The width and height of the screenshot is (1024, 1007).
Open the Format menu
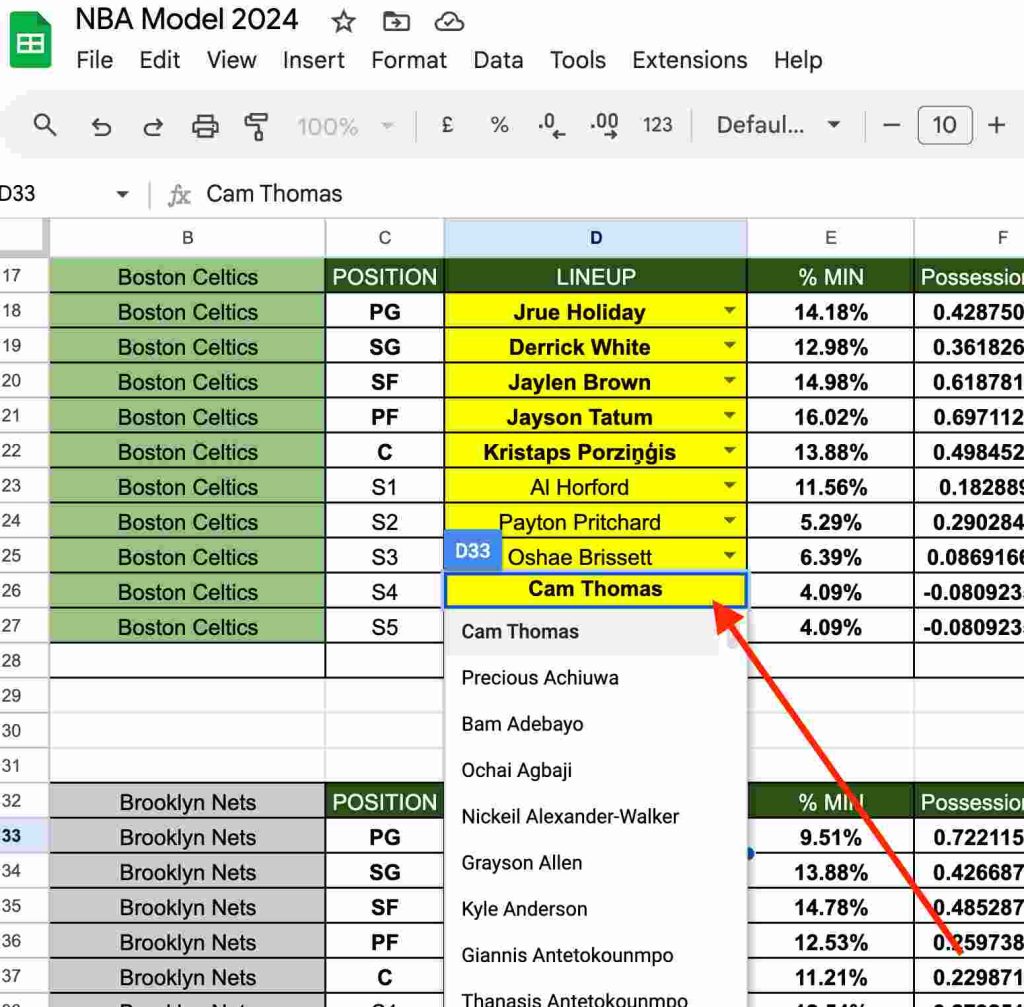click(x=409, y=60)
